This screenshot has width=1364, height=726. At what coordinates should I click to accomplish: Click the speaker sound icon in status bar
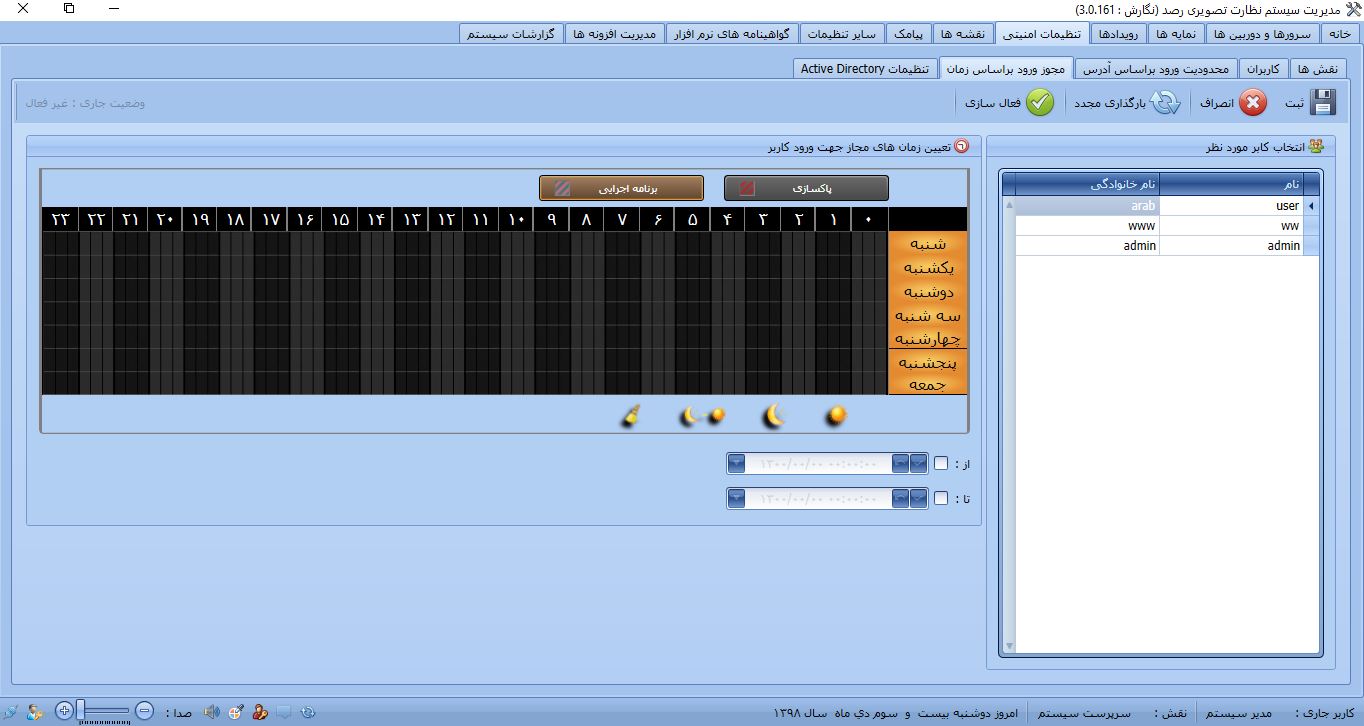point(211,712)
